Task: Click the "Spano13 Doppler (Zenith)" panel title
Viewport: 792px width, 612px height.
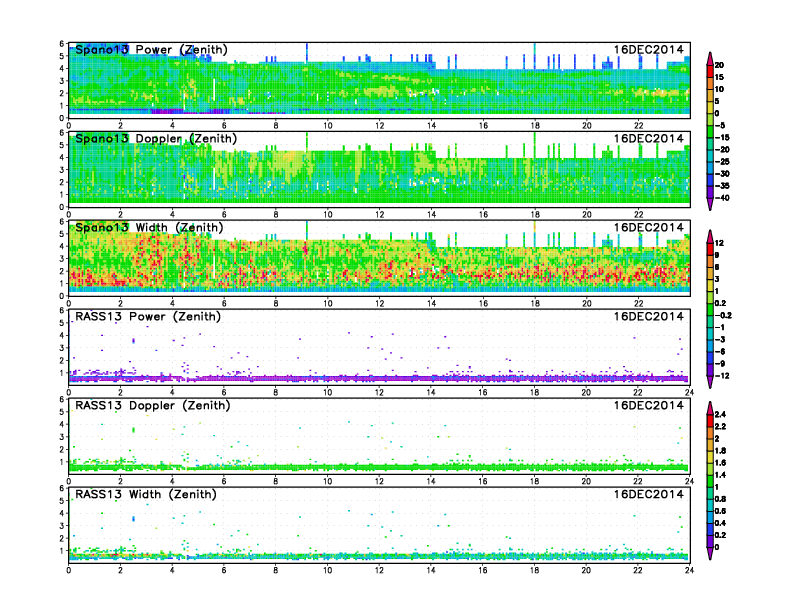Action: [x=156, y=139]
